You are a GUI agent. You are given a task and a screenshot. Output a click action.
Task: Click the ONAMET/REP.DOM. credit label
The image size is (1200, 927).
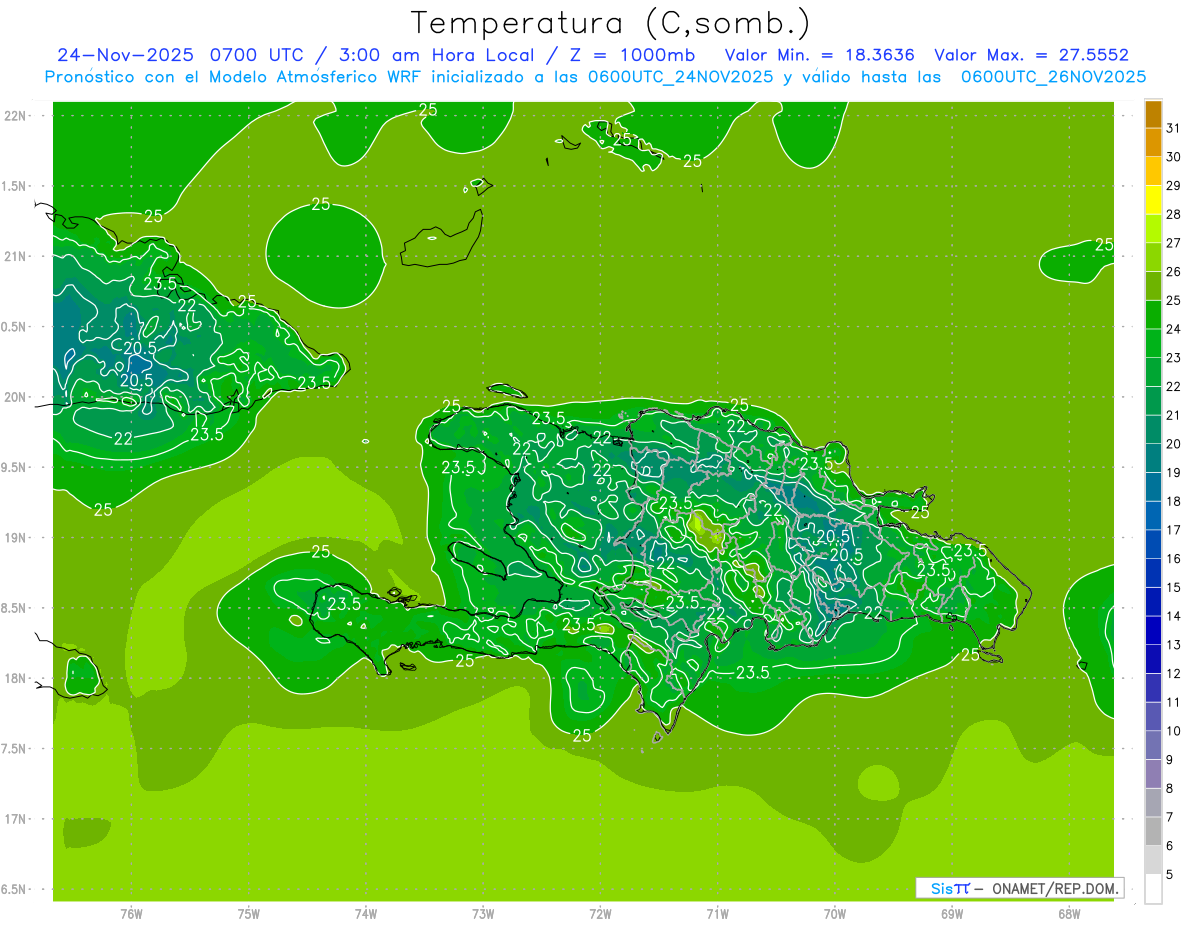pyautogui.click(x=1054, y=888)
